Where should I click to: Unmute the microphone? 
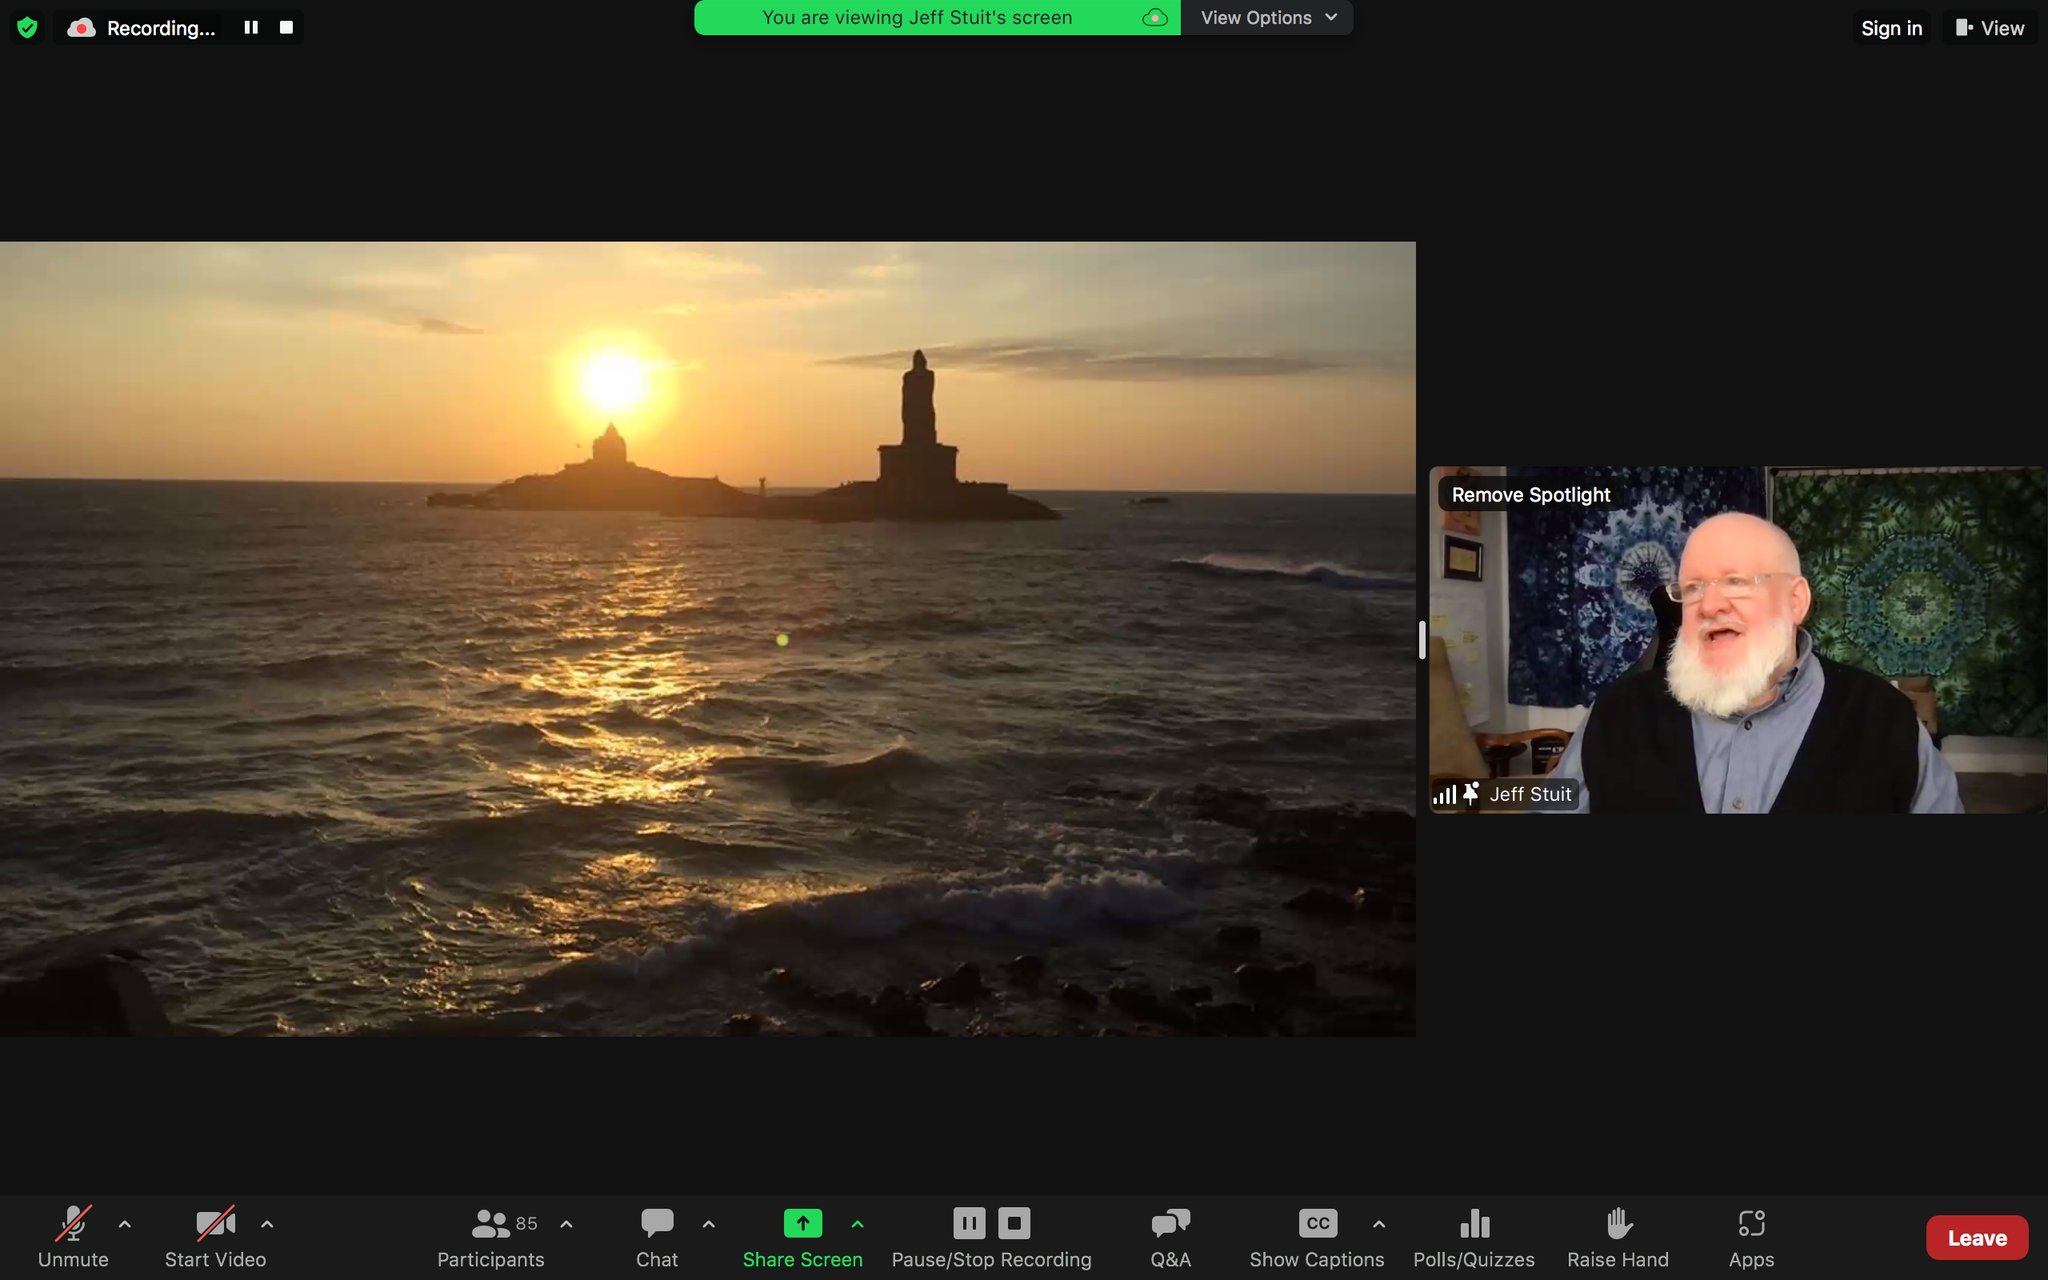coord(73,1237)
